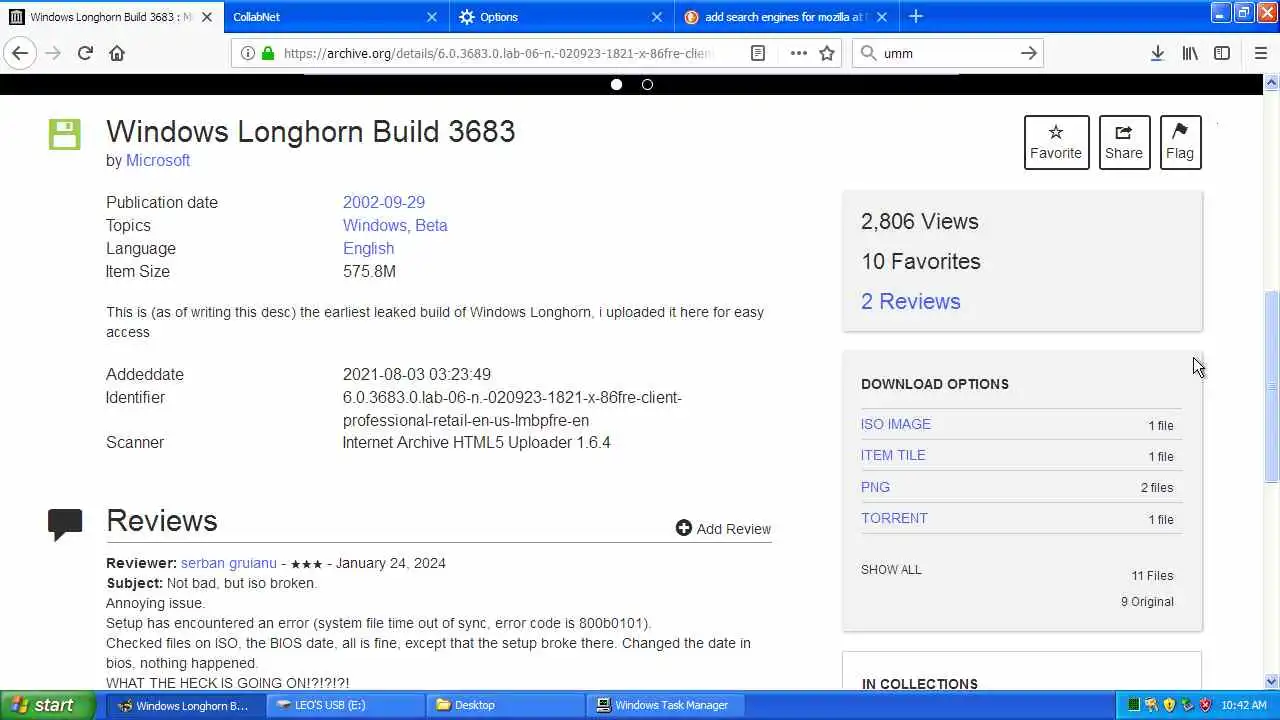Open a new browser tab
Image resolution: width=1280 pixels, height=720 pixels.
point(916,16)
